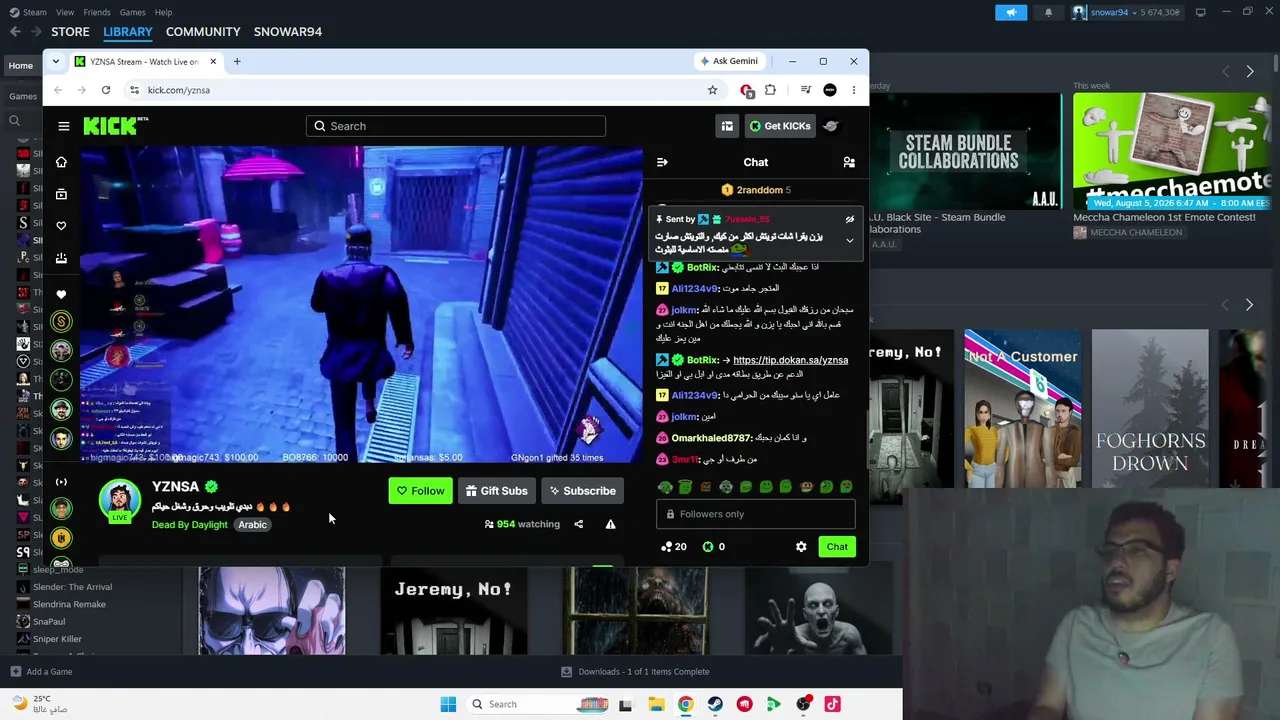Open Chrome media control icon
Viewport: 1280px width, 720px height.
pyautogui.click(x=805, y=90)
